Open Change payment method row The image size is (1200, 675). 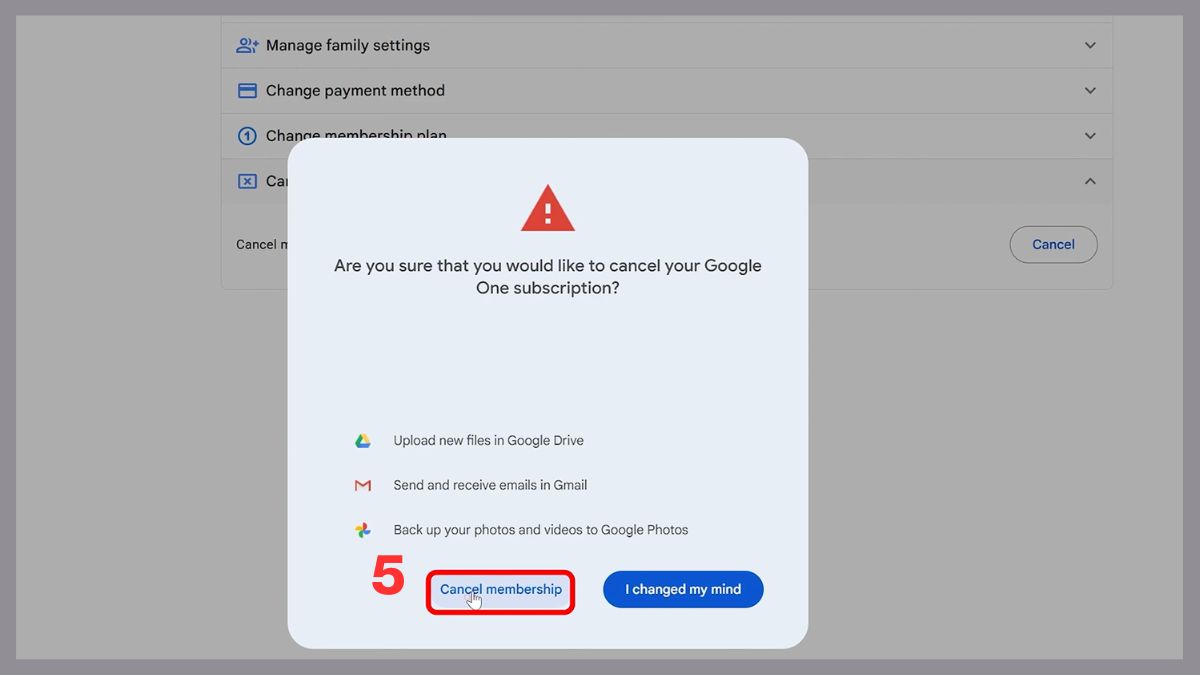[x=667, y=91]
